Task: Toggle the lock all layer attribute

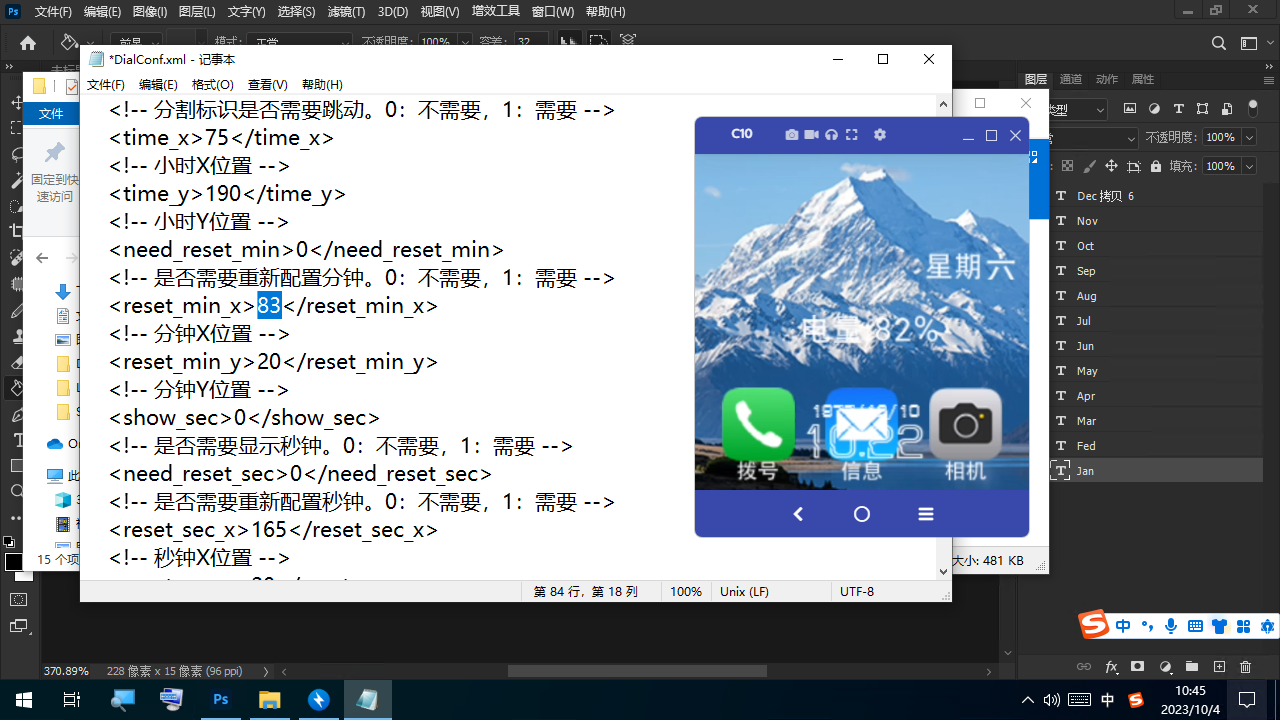Action: tap(1156, 166)
